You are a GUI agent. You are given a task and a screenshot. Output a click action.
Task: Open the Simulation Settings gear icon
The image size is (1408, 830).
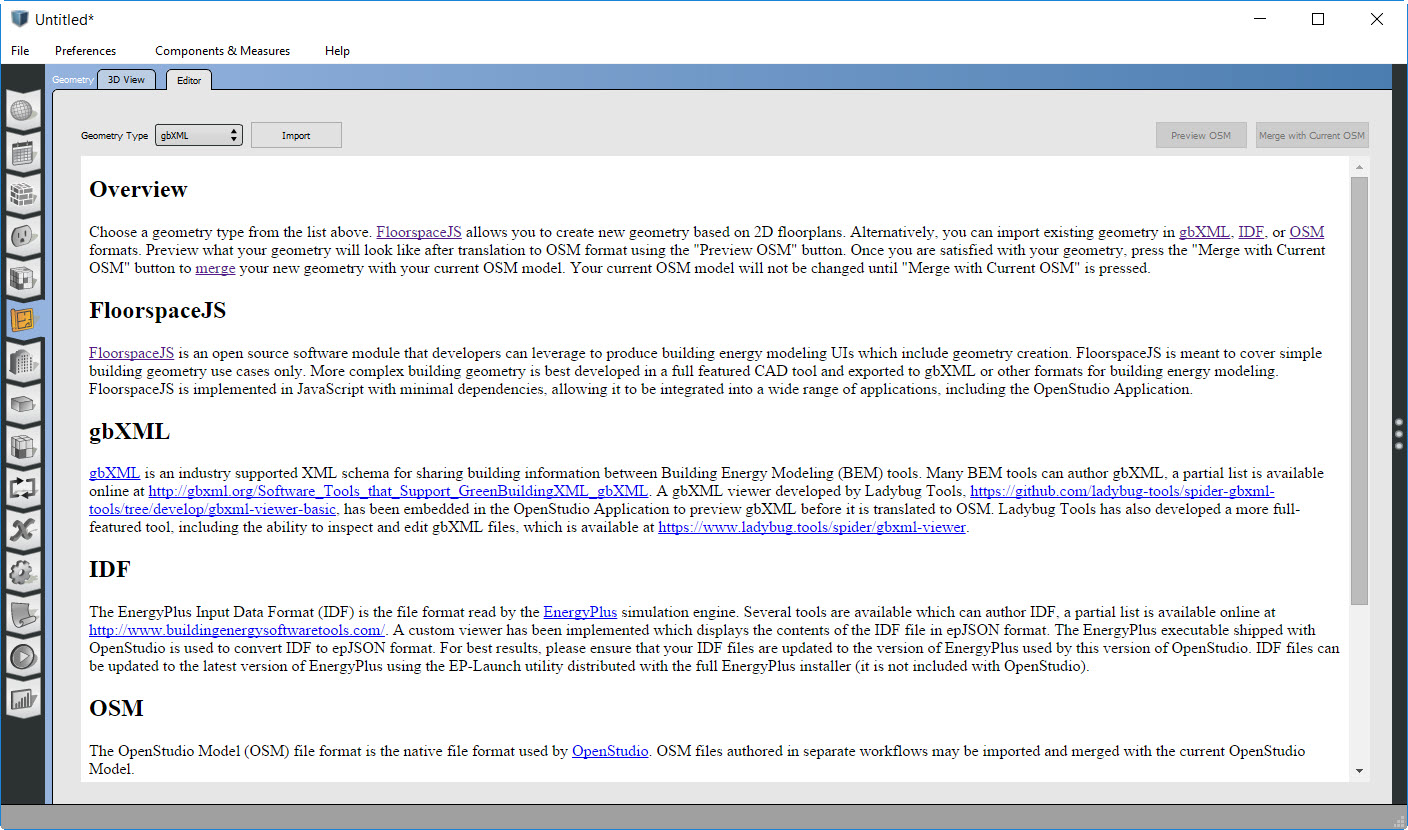pyautogui.click(x=23, y=573)
